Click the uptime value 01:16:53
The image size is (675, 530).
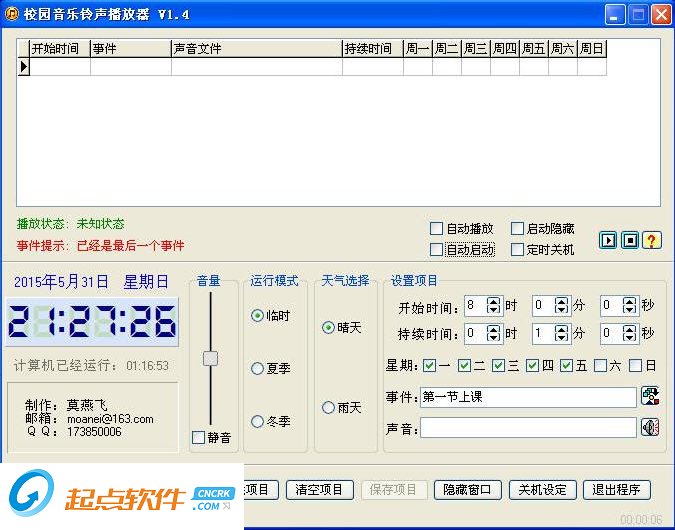pos(147,366)
